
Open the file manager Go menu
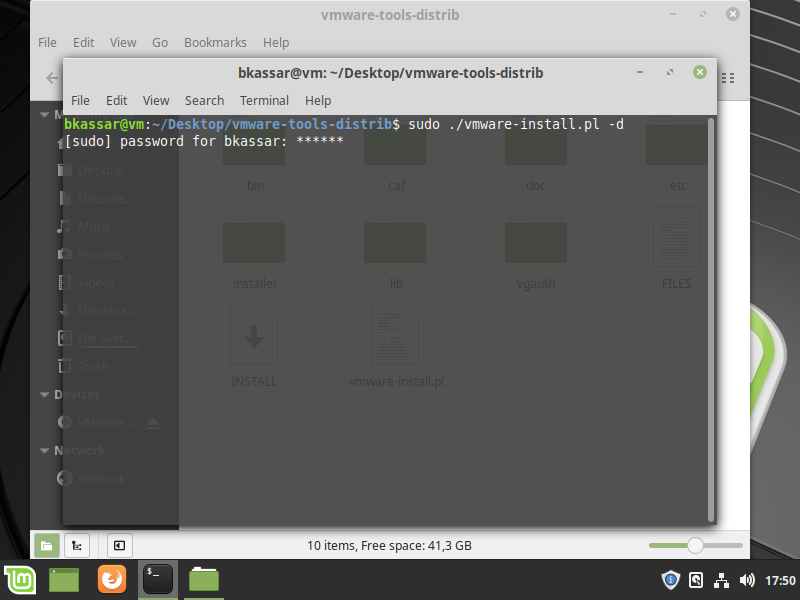(x=160, y=42)
